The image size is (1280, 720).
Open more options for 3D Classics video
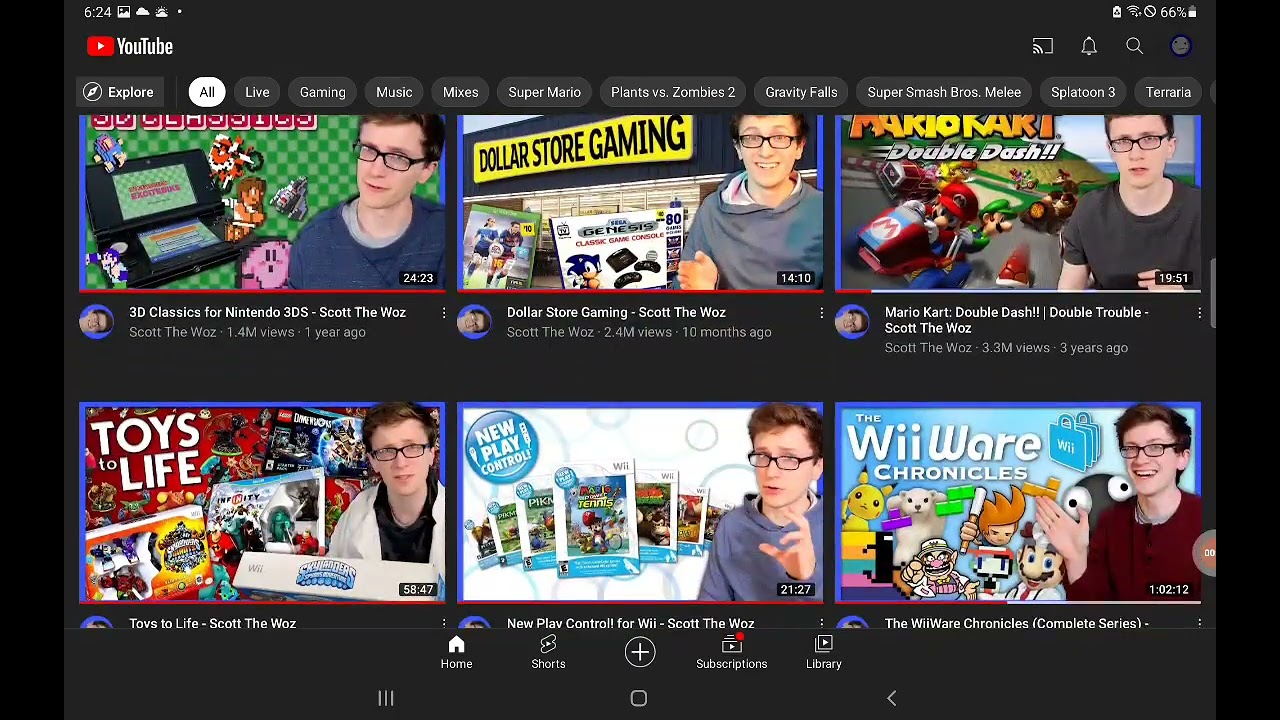[444, 314]
